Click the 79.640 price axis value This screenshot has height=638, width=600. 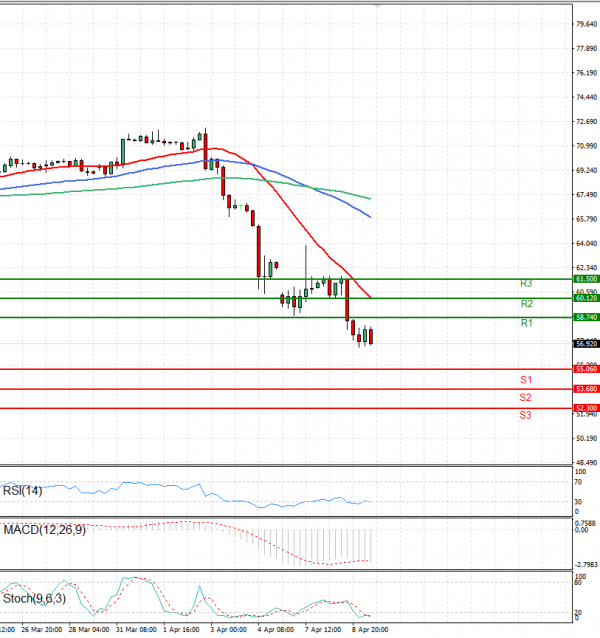pos(587,24)
